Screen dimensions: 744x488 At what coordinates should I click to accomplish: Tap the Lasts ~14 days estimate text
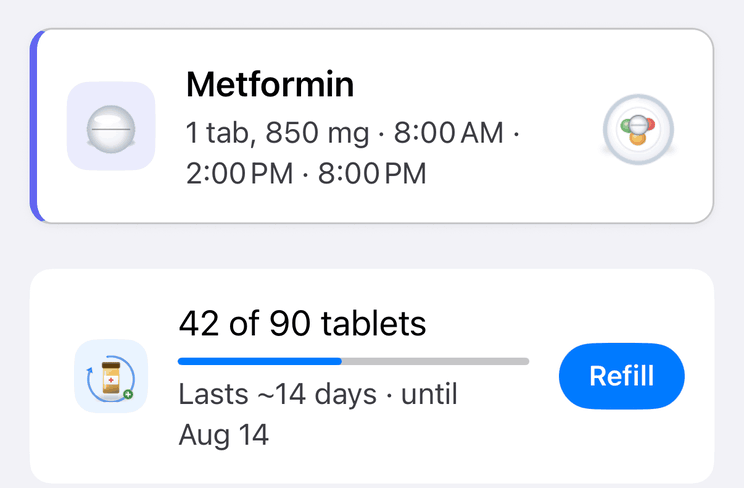click(x=278, y=394)
